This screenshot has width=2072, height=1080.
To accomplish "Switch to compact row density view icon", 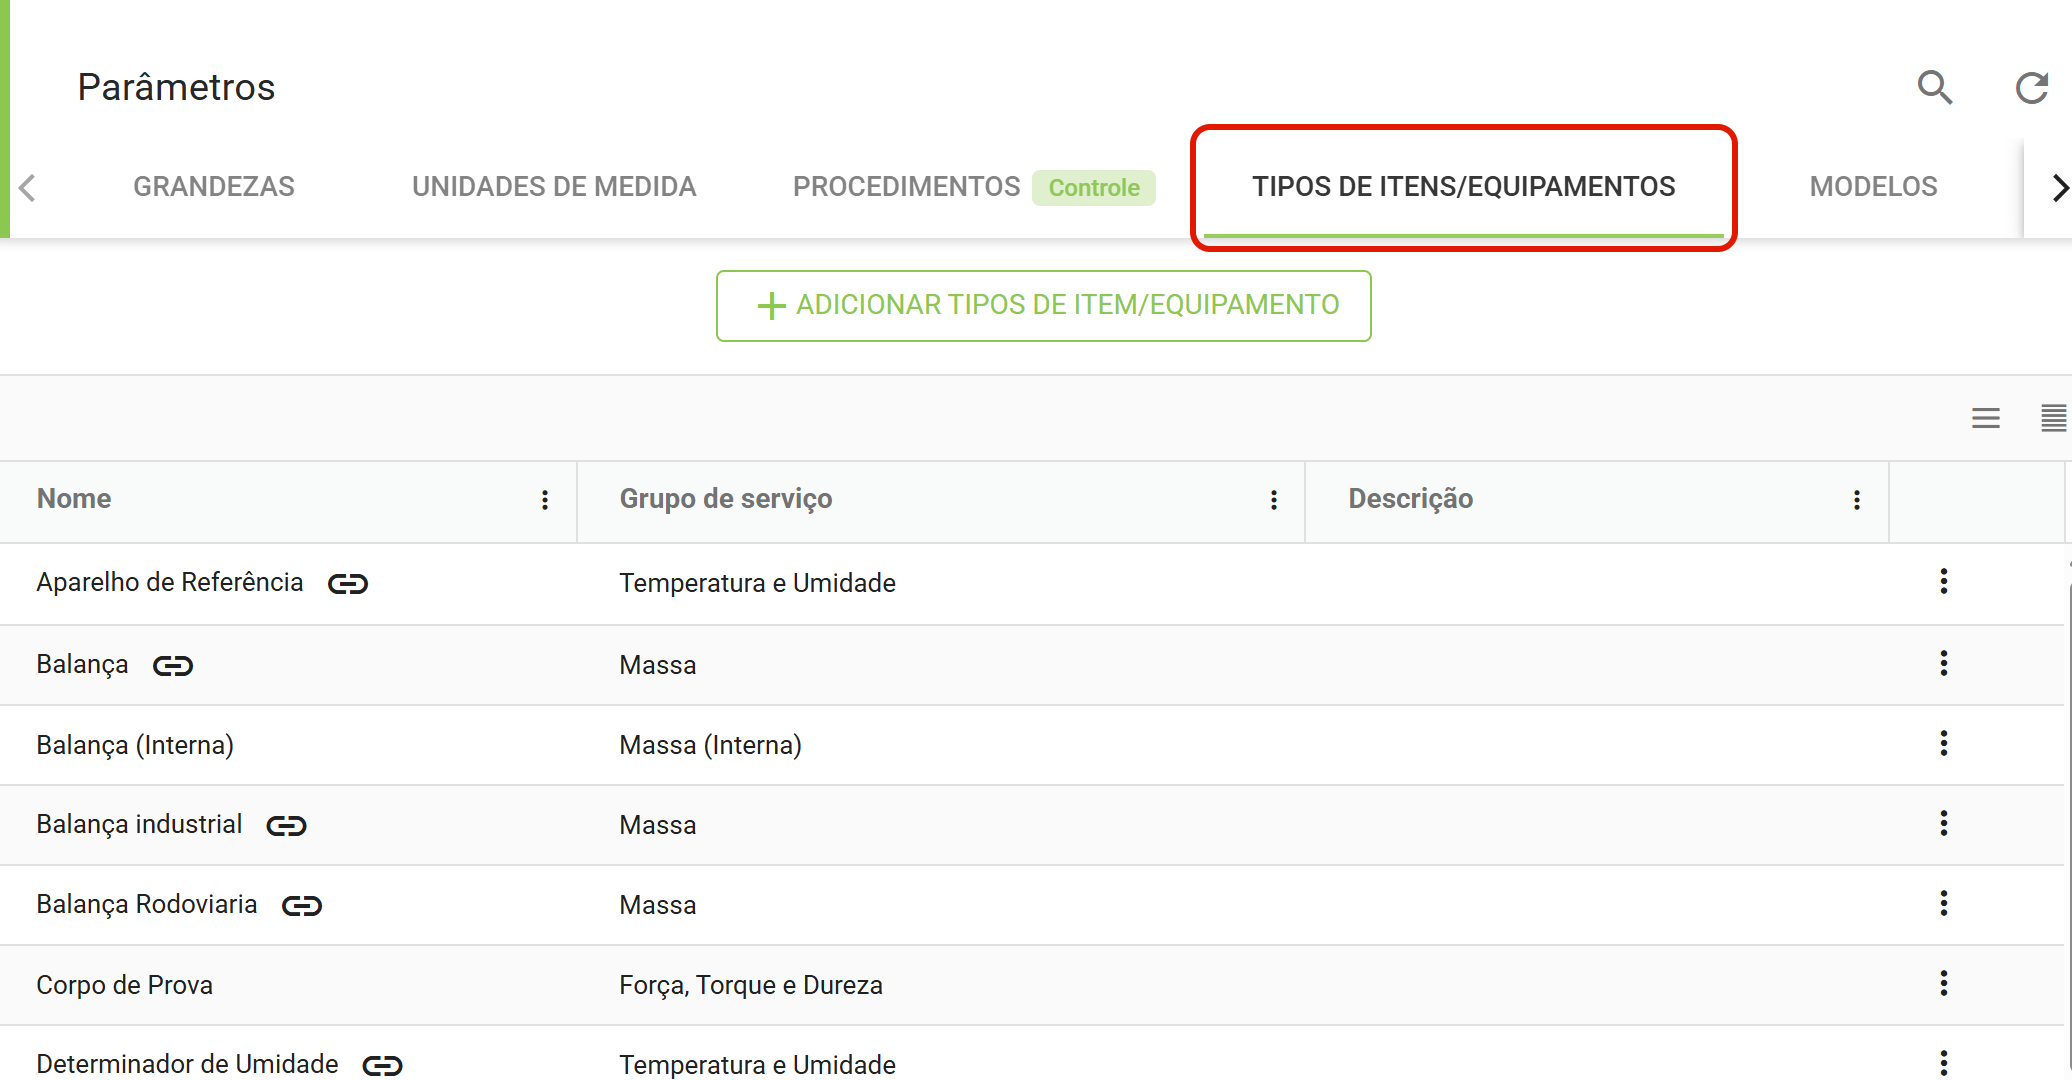I will tap(2053, 418).
